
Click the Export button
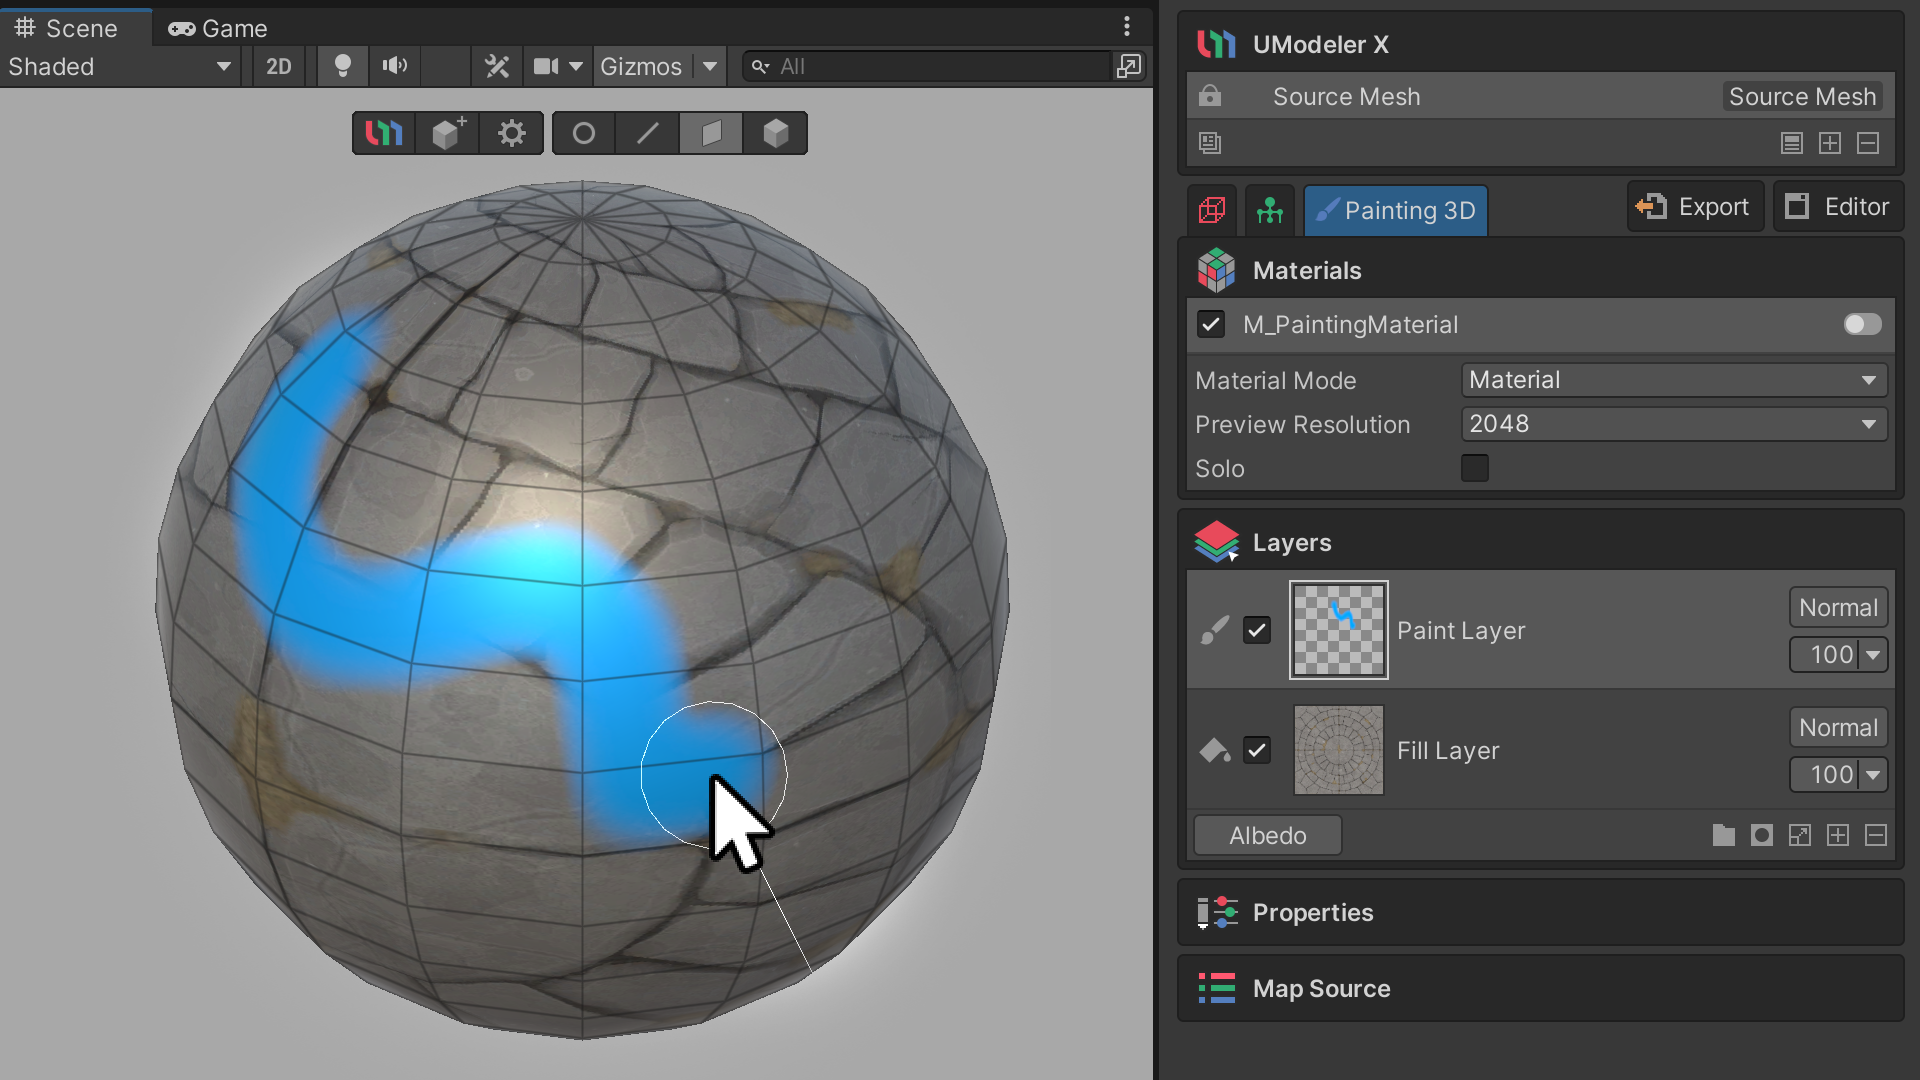pyautogui.click(x=1695, y=207)
